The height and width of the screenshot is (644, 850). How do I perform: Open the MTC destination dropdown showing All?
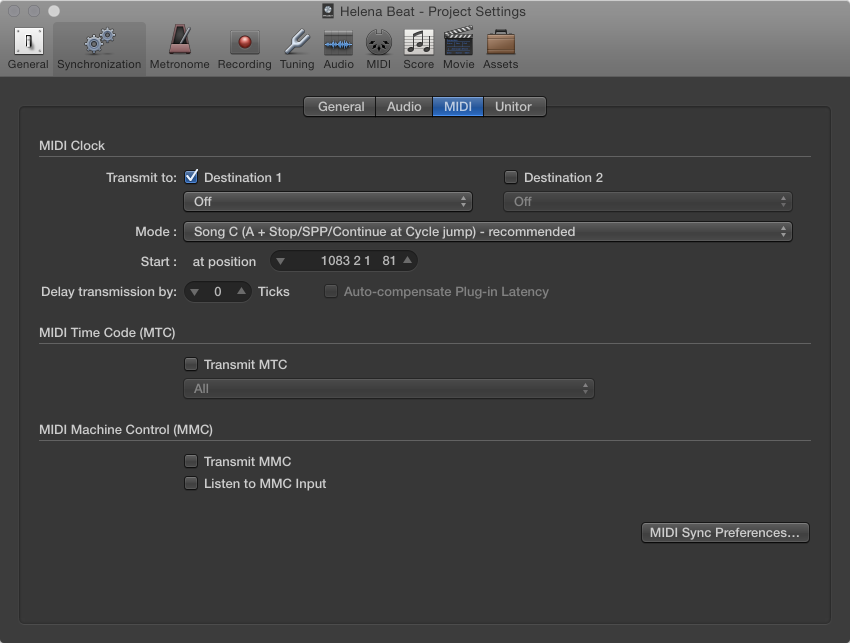[x=388, y=389]
